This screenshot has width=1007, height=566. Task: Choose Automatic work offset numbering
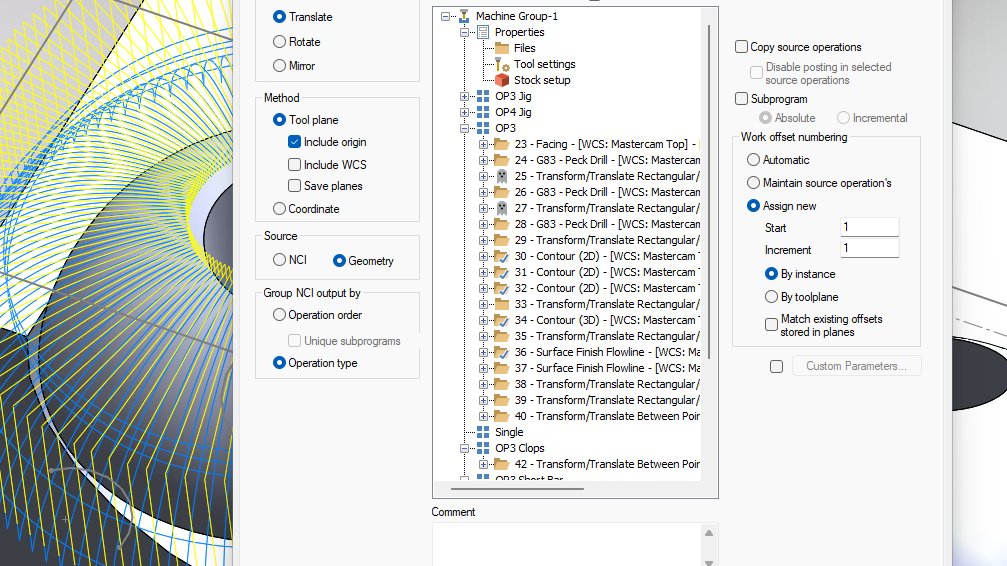(753, 160)
